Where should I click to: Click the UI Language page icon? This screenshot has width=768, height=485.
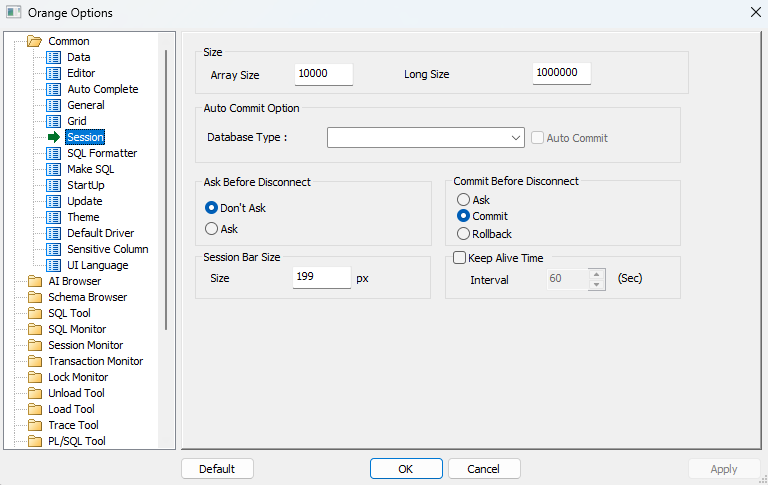tap(53, 265)
